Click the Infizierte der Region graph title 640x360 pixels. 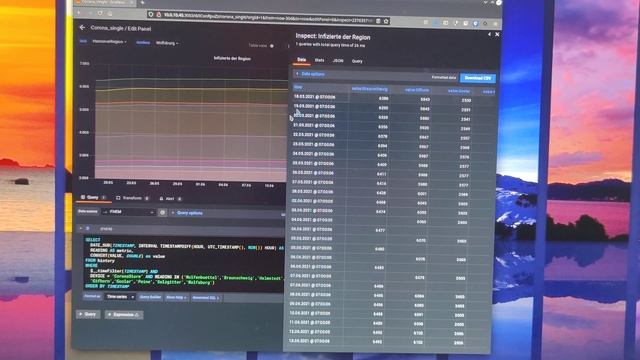(x=232, y=58)
